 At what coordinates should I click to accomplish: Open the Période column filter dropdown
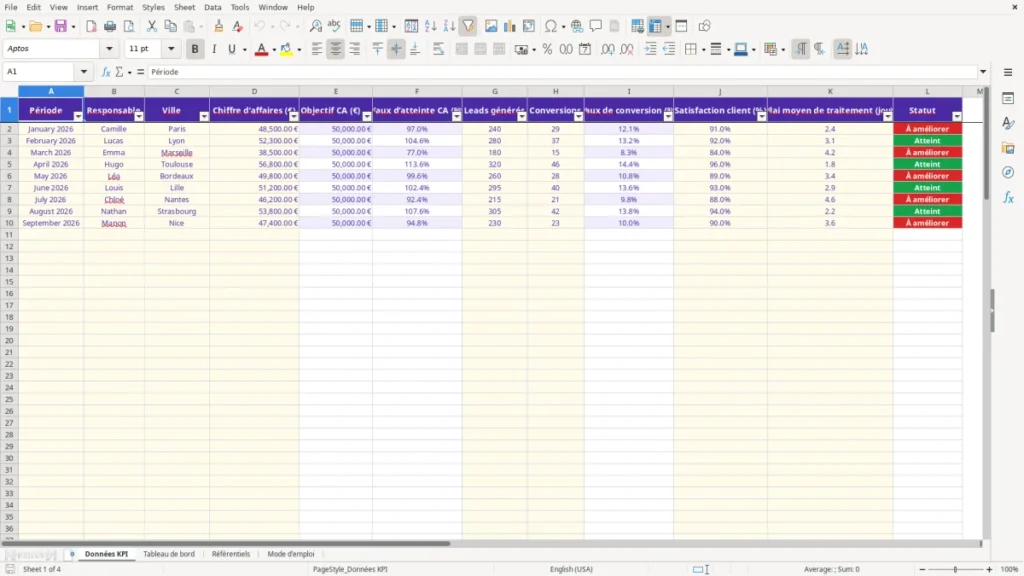pyautogui.click(x=78, y=116)
